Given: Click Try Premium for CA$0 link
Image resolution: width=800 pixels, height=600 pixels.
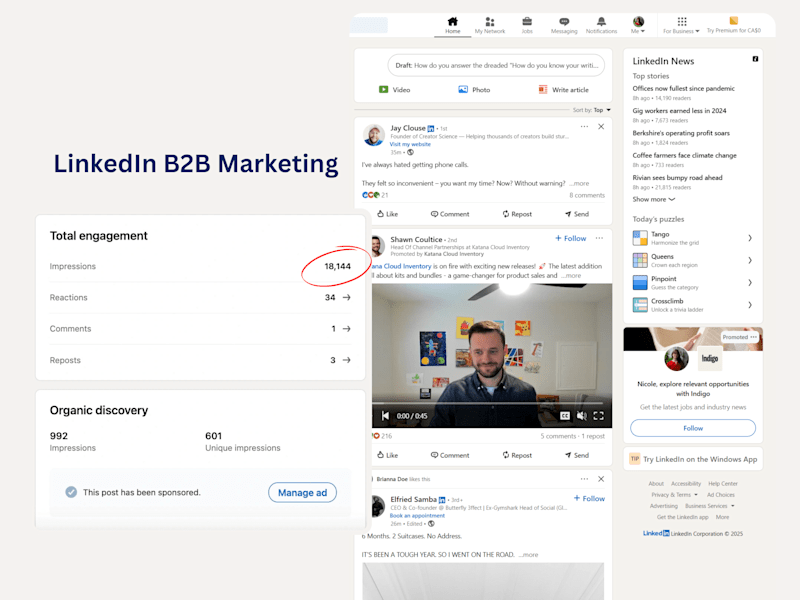Looking at the screenshot, I should pyautogui.click(x=734, y=26).
